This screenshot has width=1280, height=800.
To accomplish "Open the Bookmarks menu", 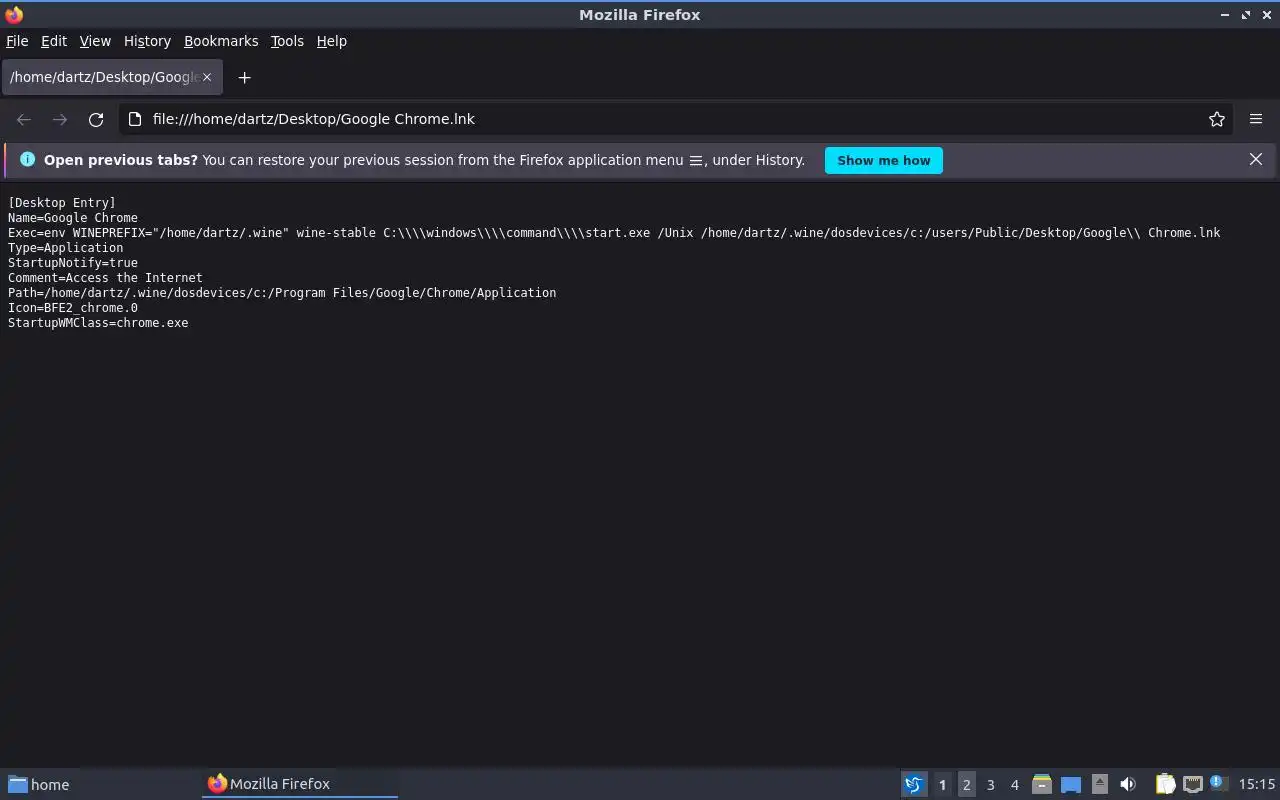I will [x=221, y=41].
